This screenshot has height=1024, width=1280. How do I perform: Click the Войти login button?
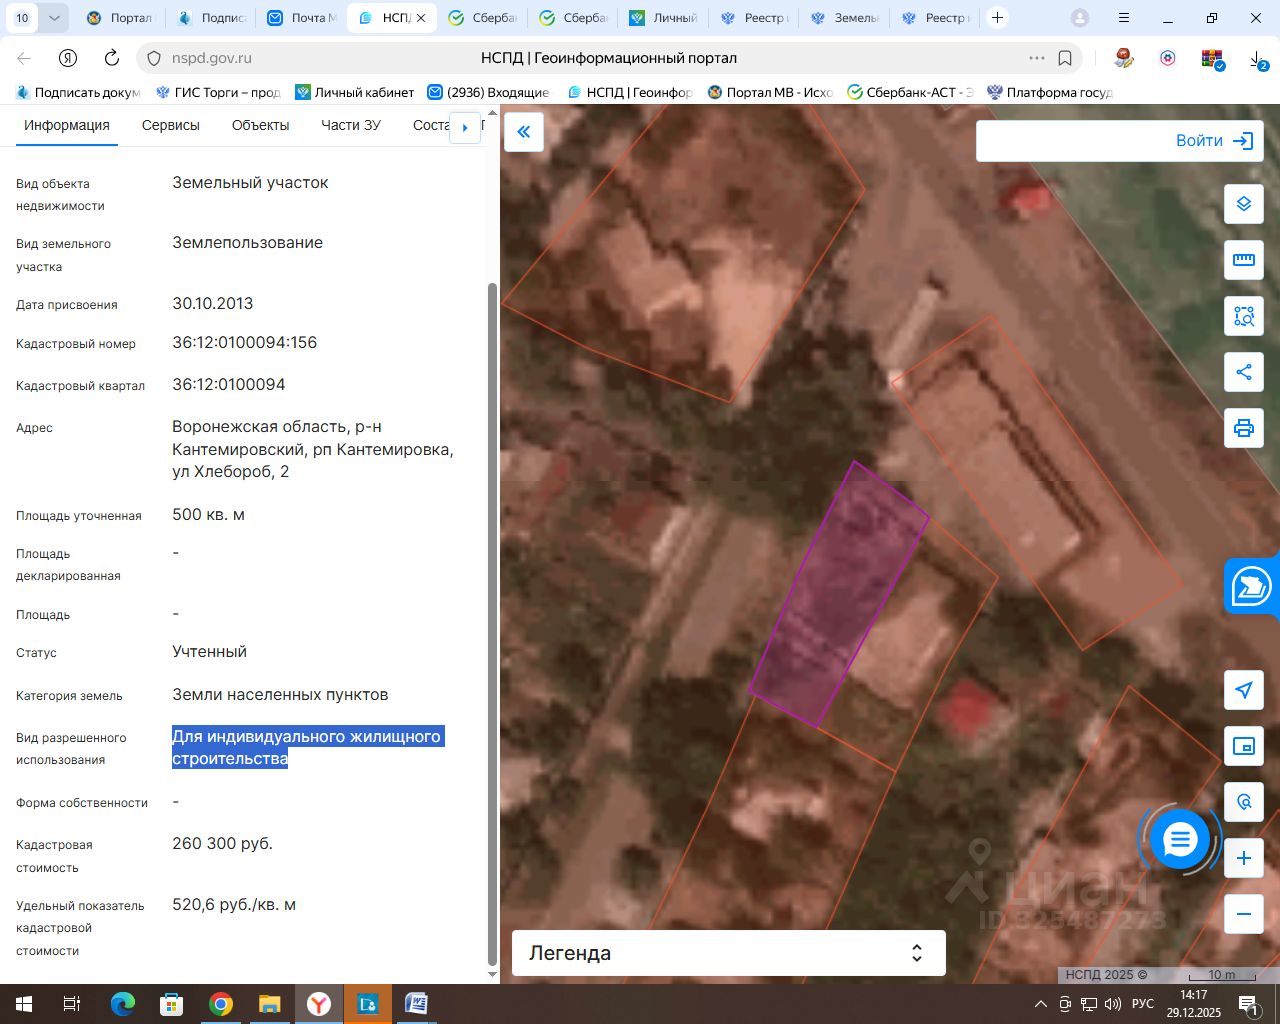[x=1214, y=141]
